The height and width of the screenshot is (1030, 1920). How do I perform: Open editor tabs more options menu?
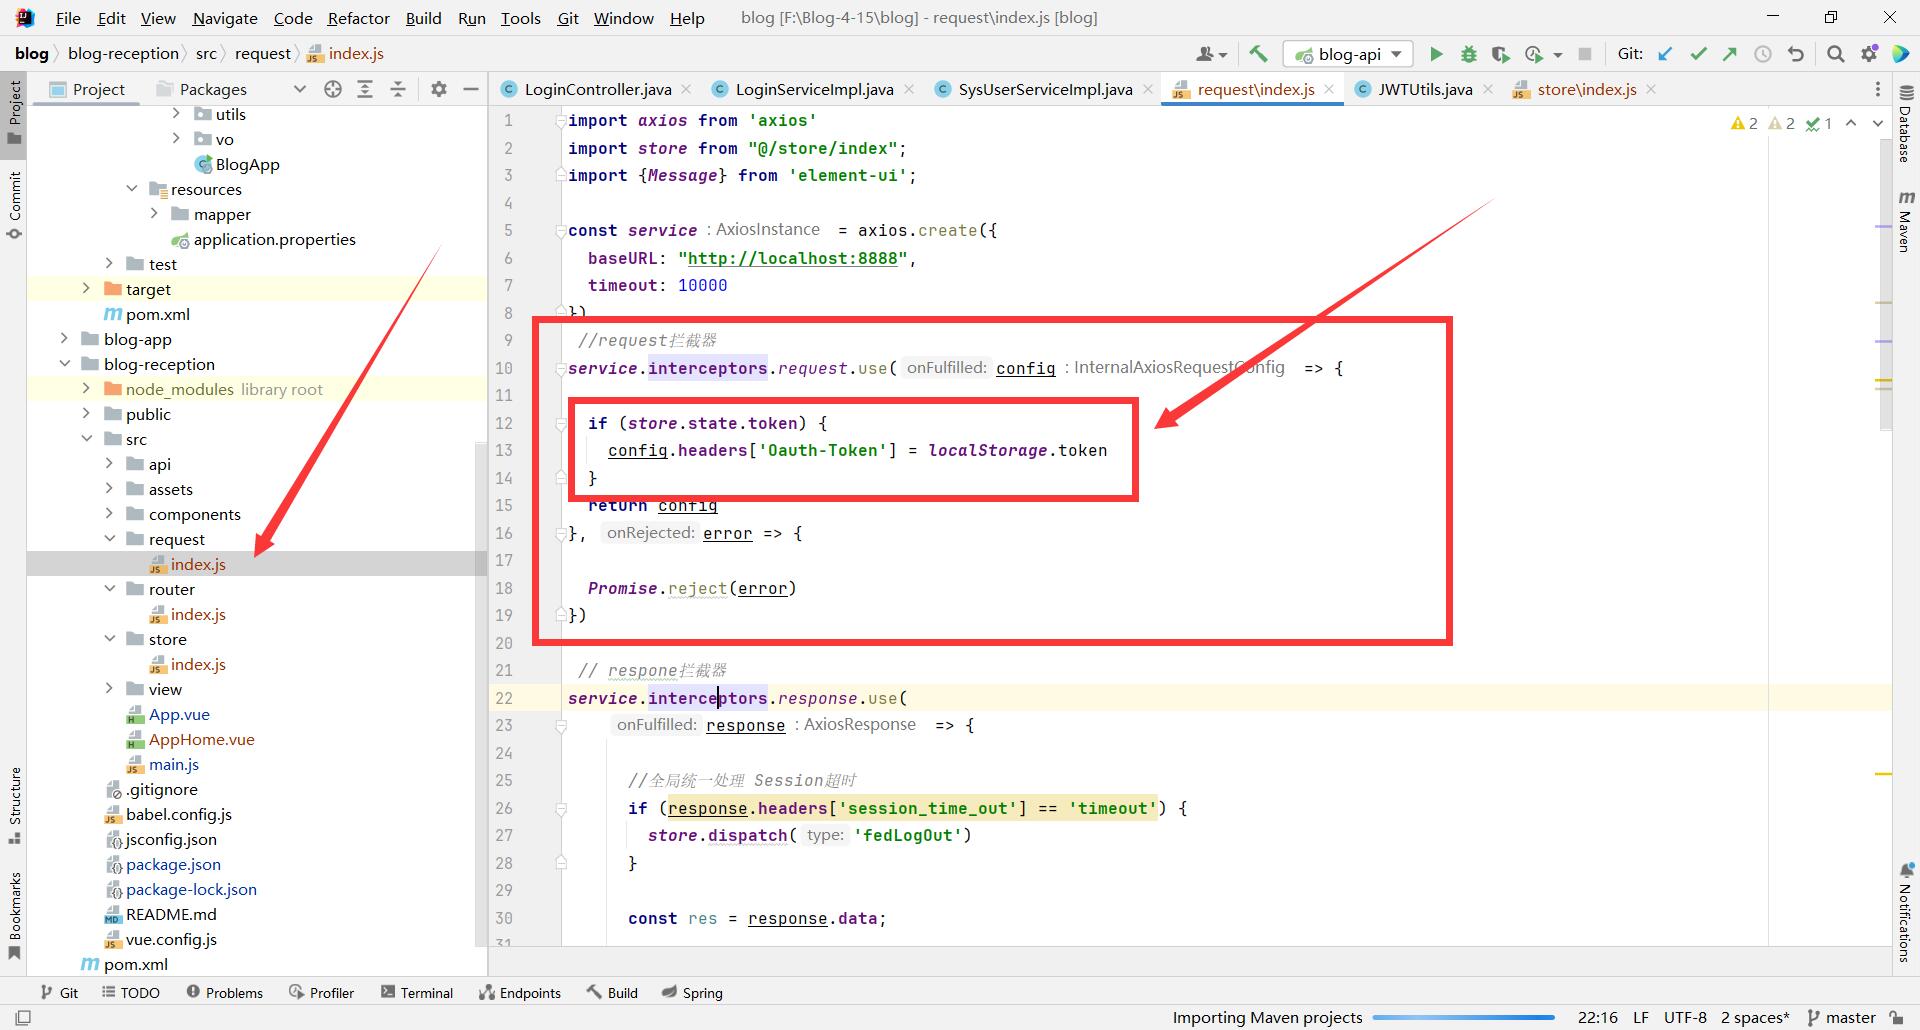(1877, 89)
